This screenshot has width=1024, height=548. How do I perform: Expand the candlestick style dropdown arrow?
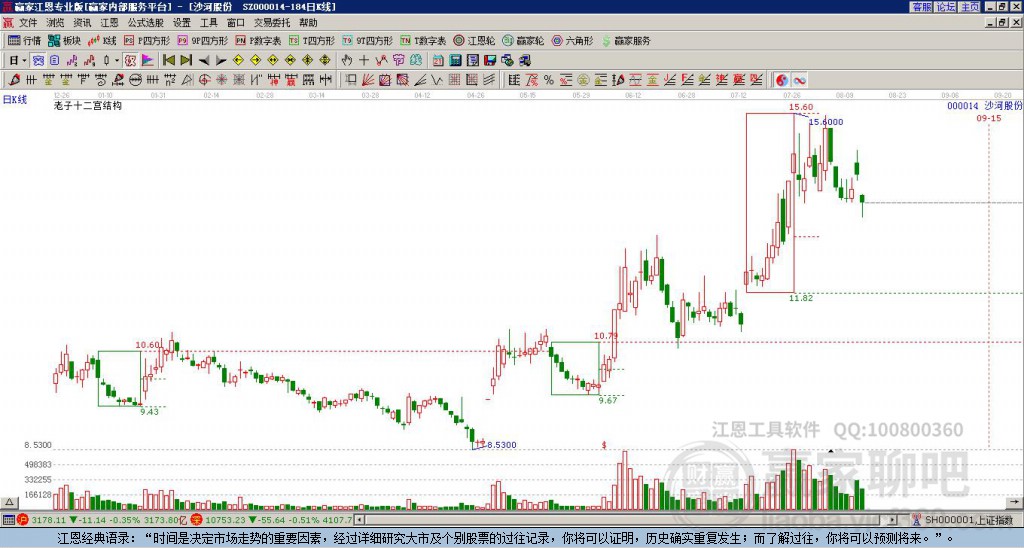(117, 61)
